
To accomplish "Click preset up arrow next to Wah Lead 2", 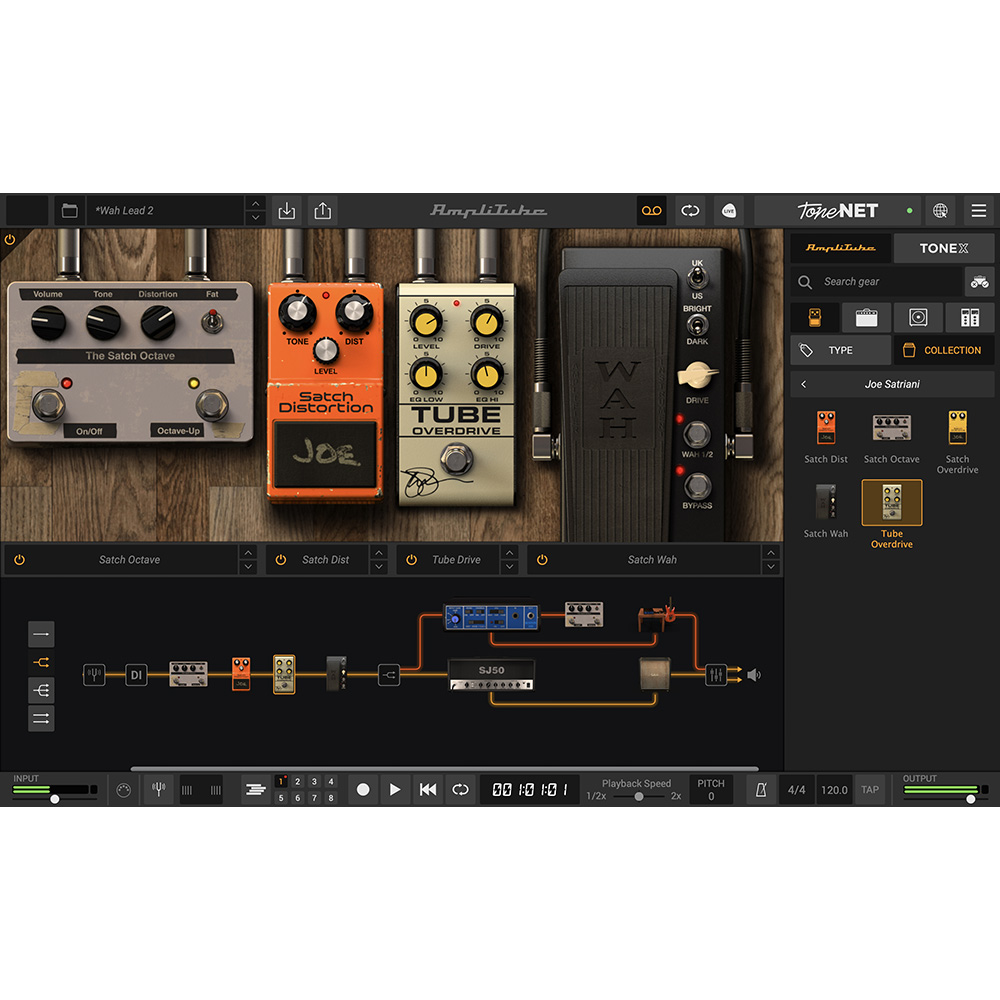I will pos(255,203).
